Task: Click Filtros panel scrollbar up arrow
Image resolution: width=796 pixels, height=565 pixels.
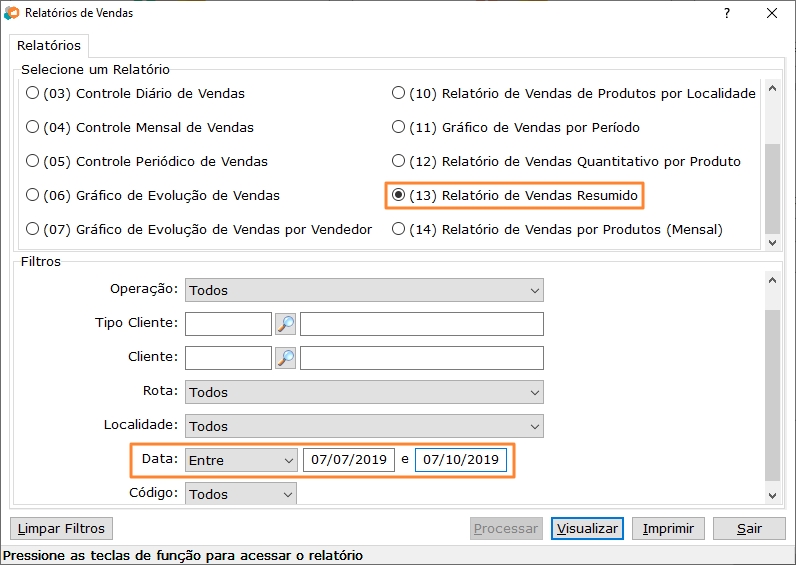Action: pyautogui.click(x=773, y=280)
